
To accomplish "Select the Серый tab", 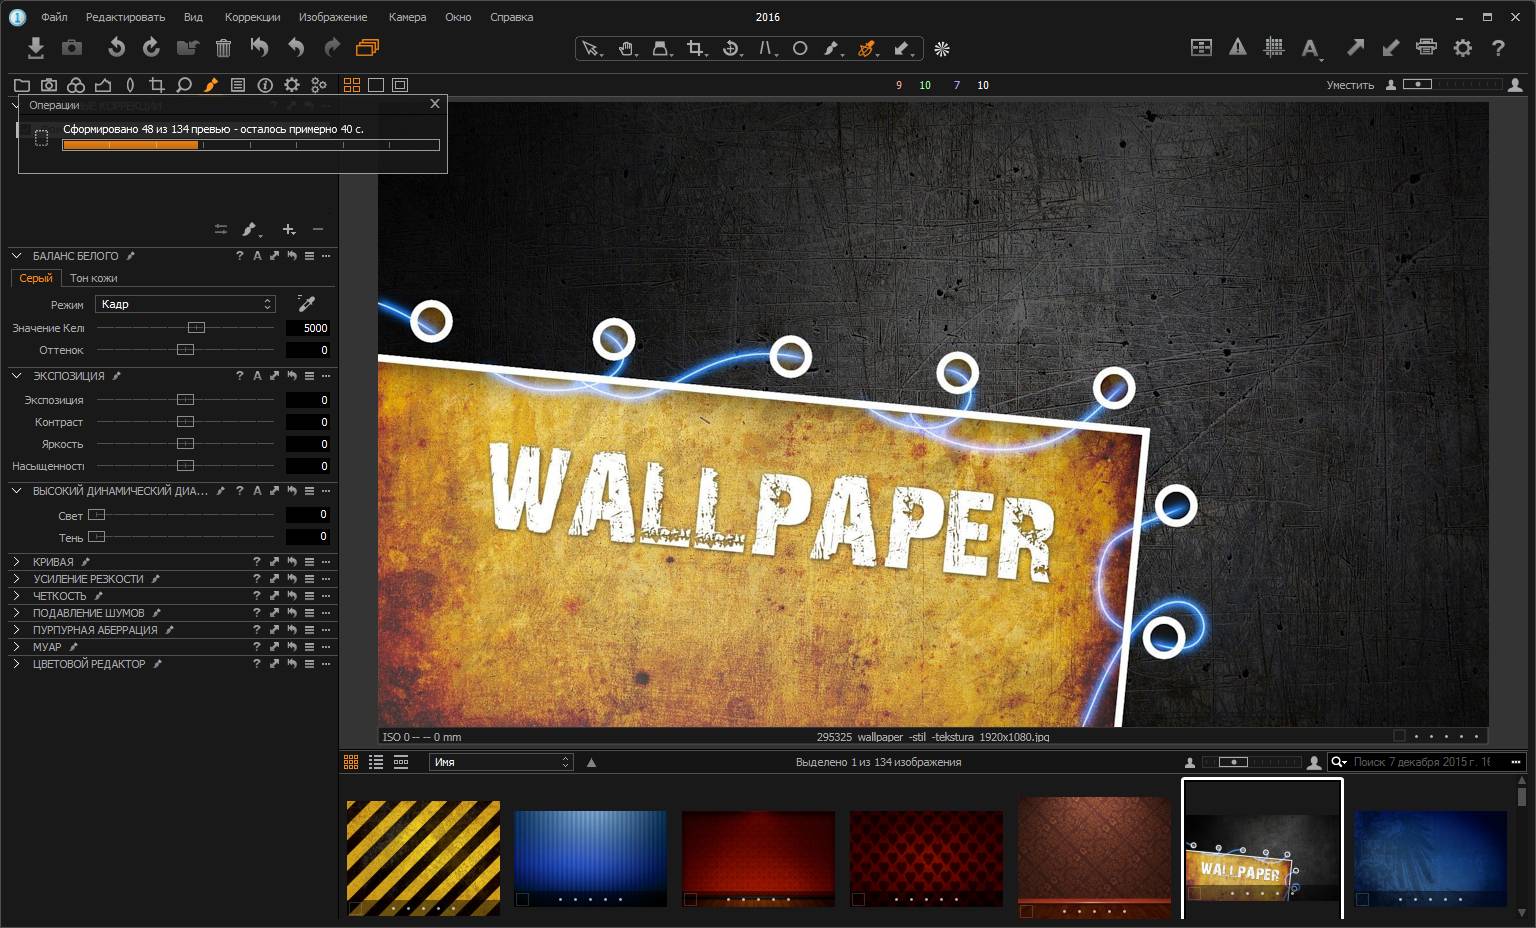I will click(36, 278).
